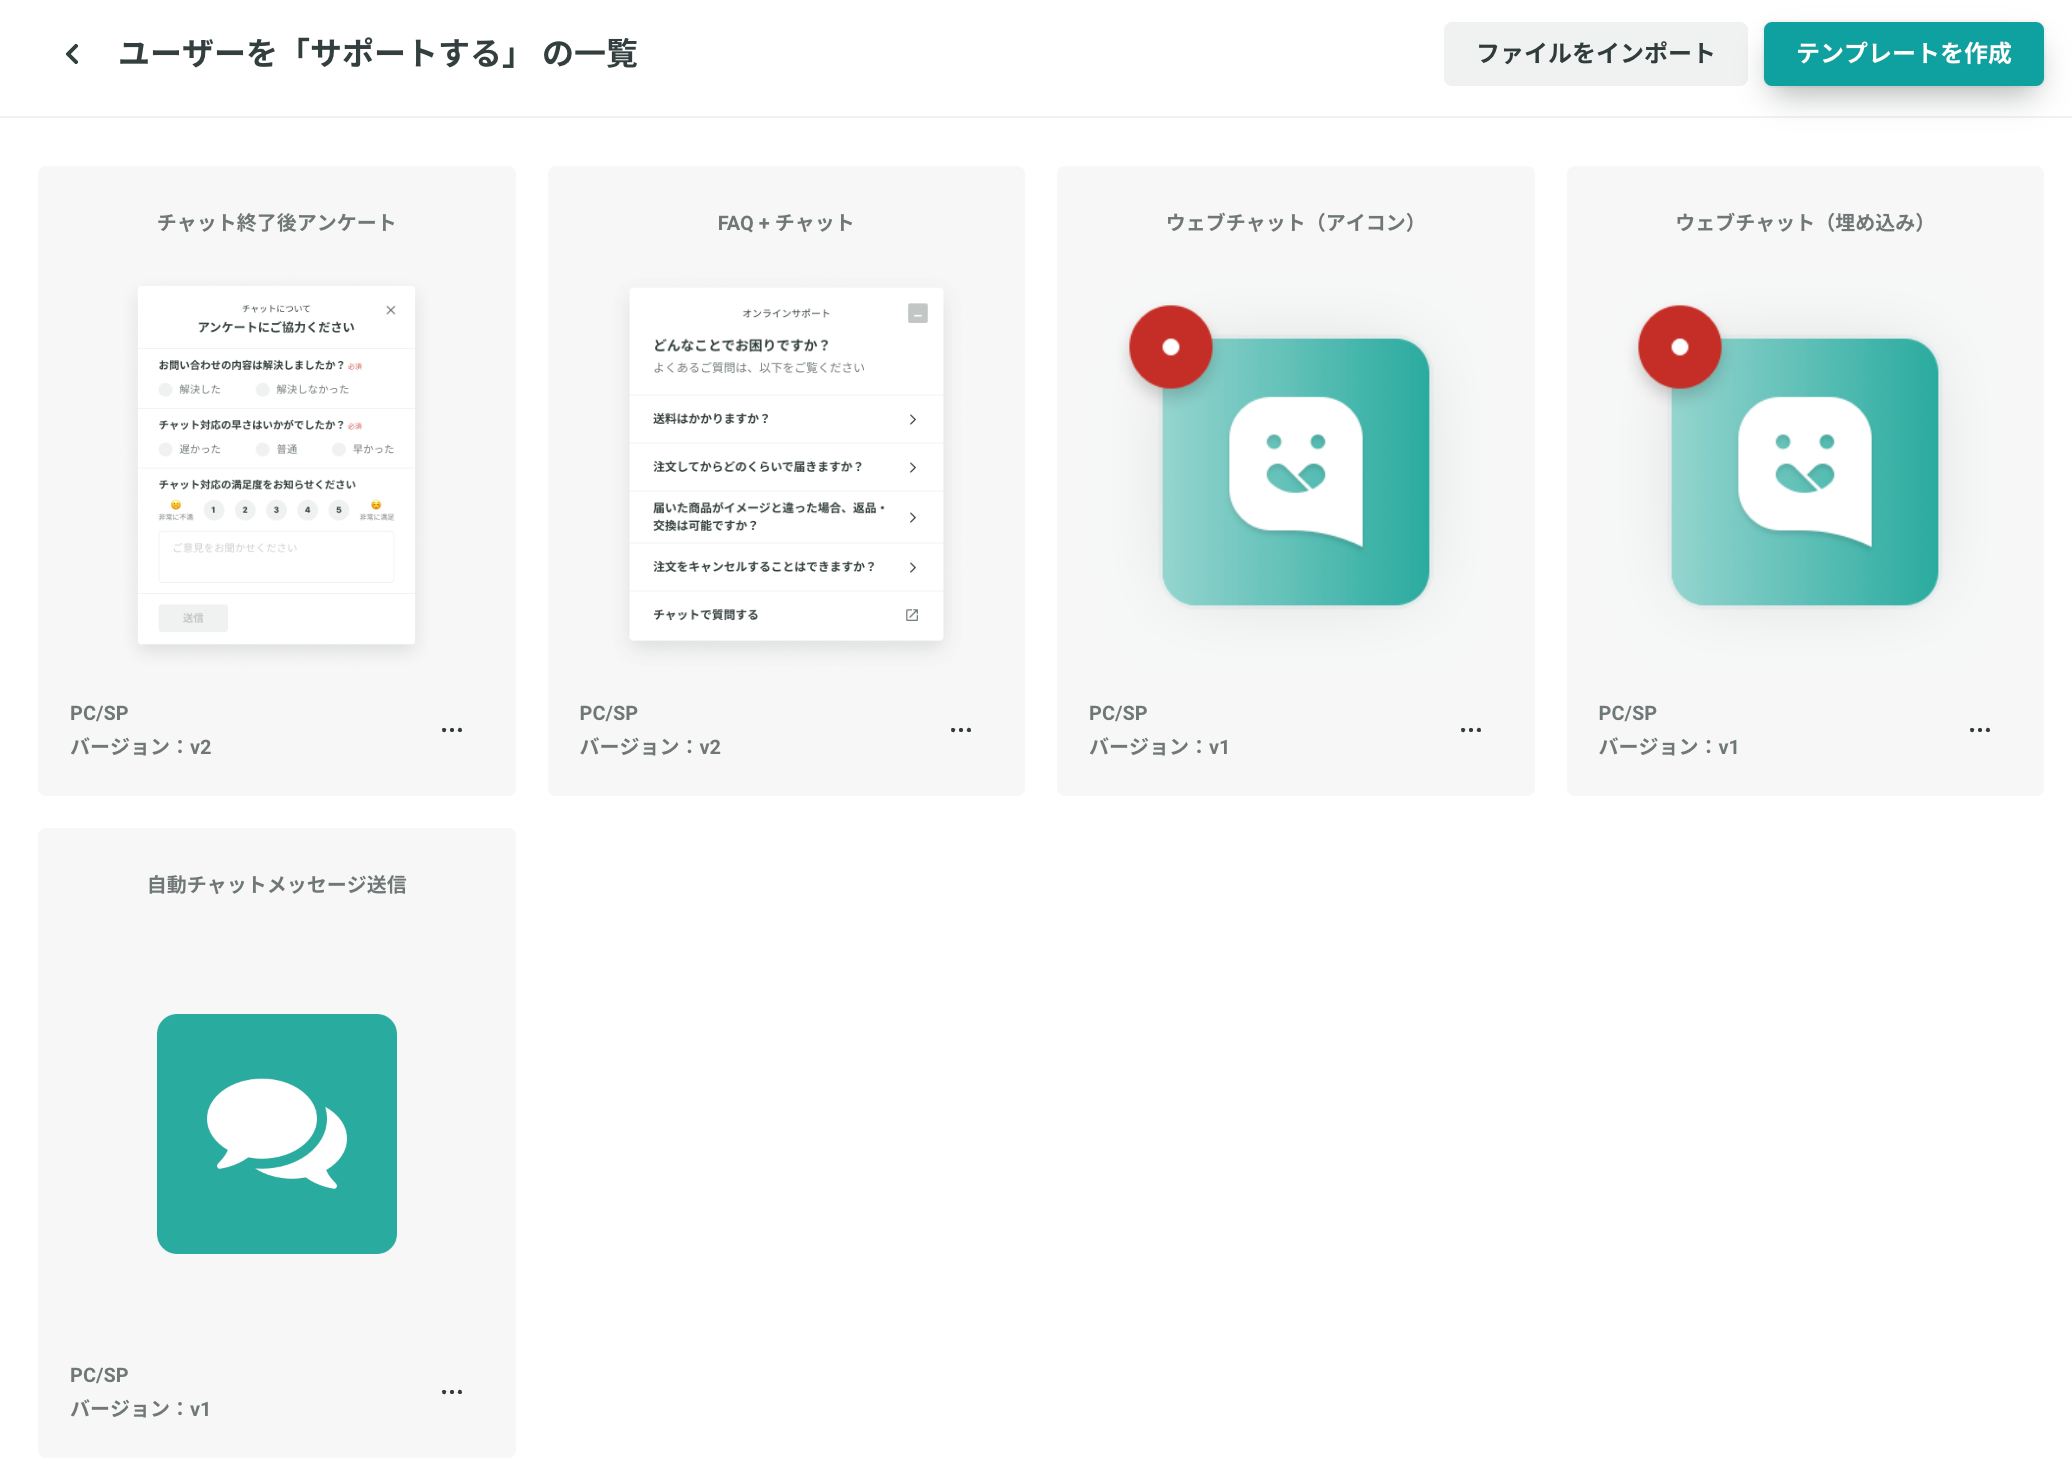This screenshot has width=2072, height=1480.
Task: Click the ご意見をお聞かせください text field
Action: click(x=276, y=556)
